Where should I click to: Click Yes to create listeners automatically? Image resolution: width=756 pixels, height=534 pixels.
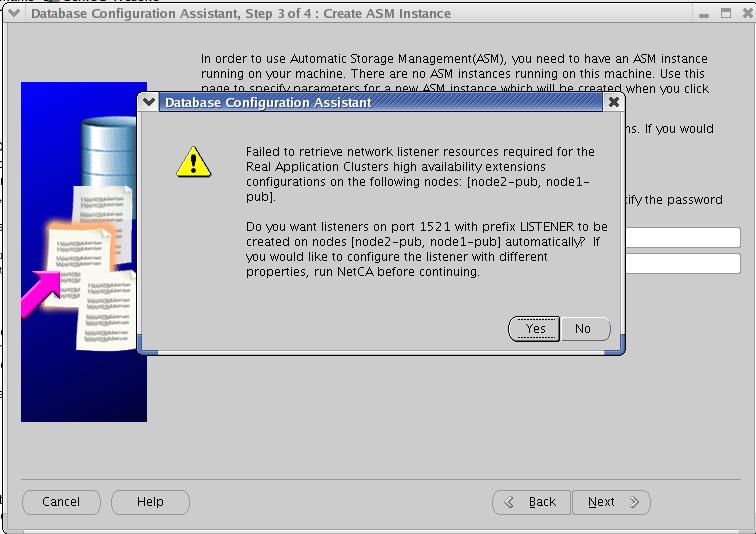point(534,329)
